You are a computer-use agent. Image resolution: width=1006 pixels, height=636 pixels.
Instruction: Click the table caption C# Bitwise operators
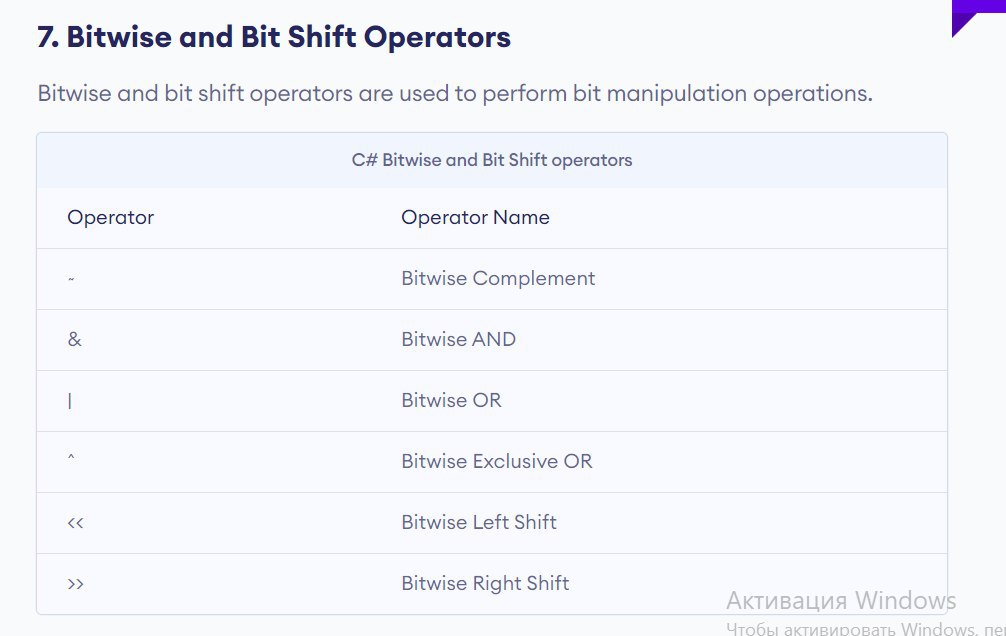(x=491, y=160)
